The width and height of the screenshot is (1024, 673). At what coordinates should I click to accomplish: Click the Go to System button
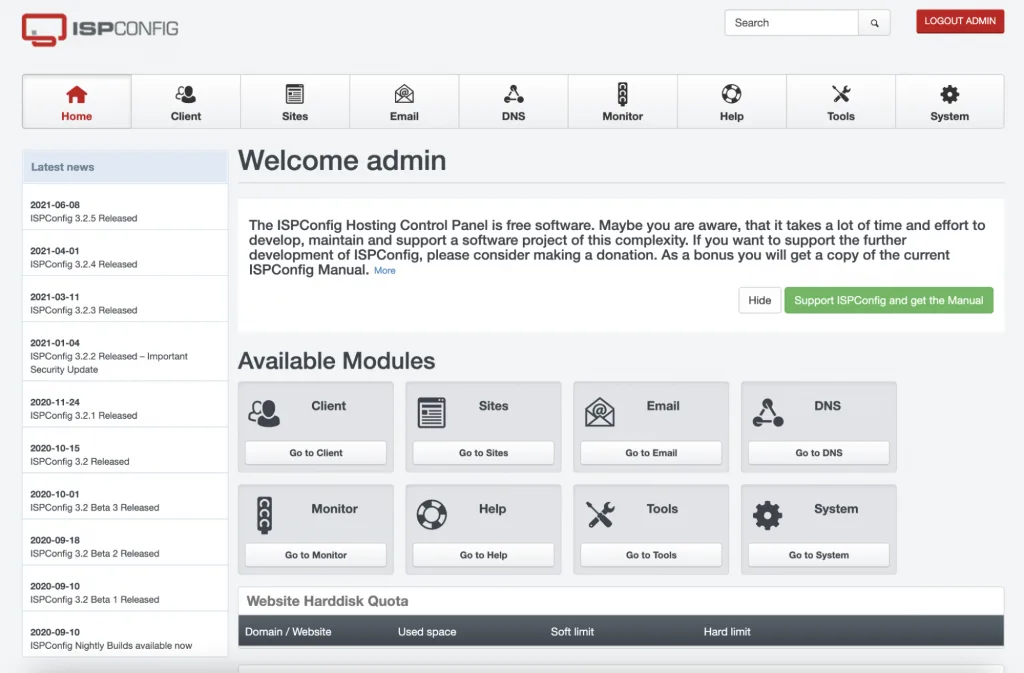pyautogui.click(x=819, y=555)
